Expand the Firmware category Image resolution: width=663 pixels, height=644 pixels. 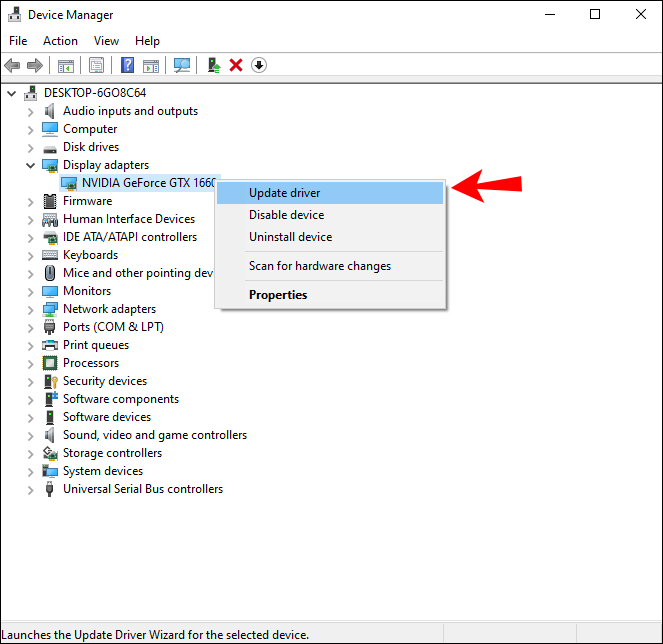coord(30,202)
